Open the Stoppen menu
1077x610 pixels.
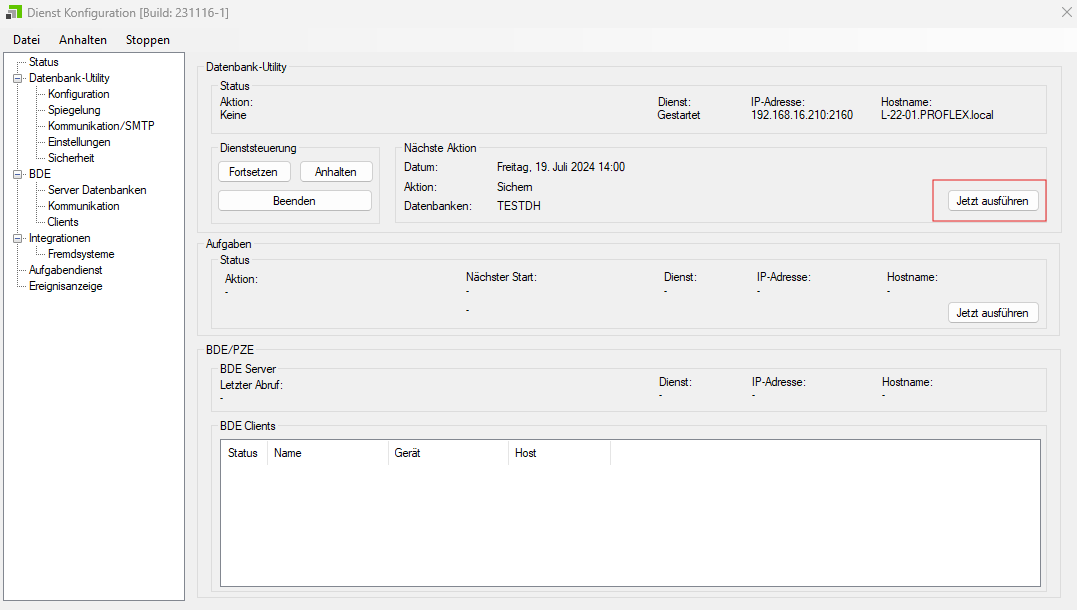pyautogui.click(x=148, y=40)
